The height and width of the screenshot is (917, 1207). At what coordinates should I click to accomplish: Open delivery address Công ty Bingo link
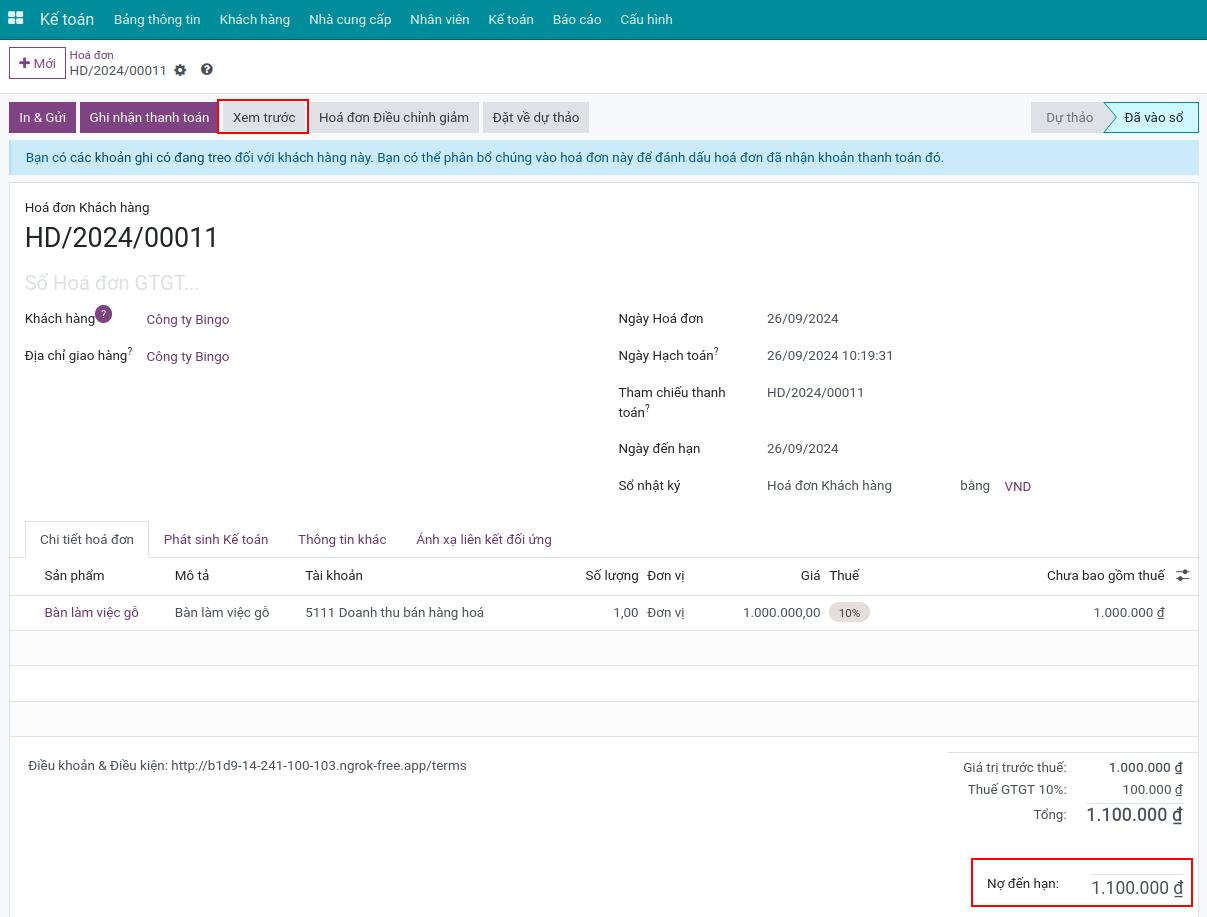(x=188, y=357)
